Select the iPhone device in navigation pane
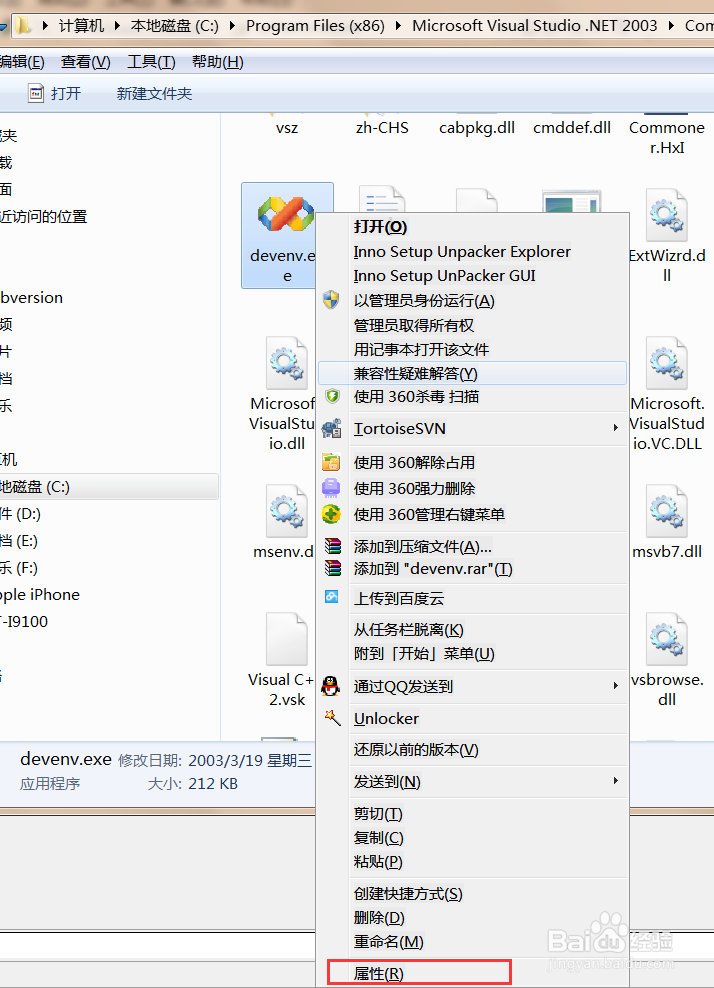This screenshot has width=714, height=988. (x=40, y=595)
